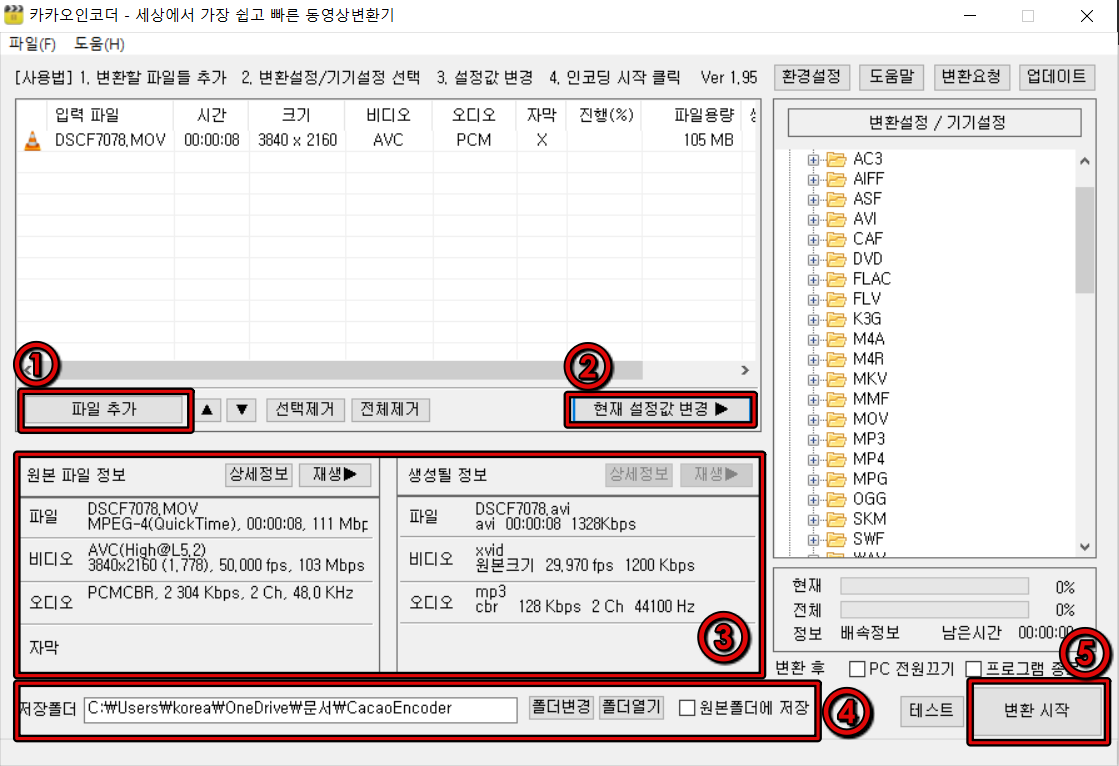Screen dimensions: 1119x766
Task: Click the 변환요청 button
Action: click(971, 76)
